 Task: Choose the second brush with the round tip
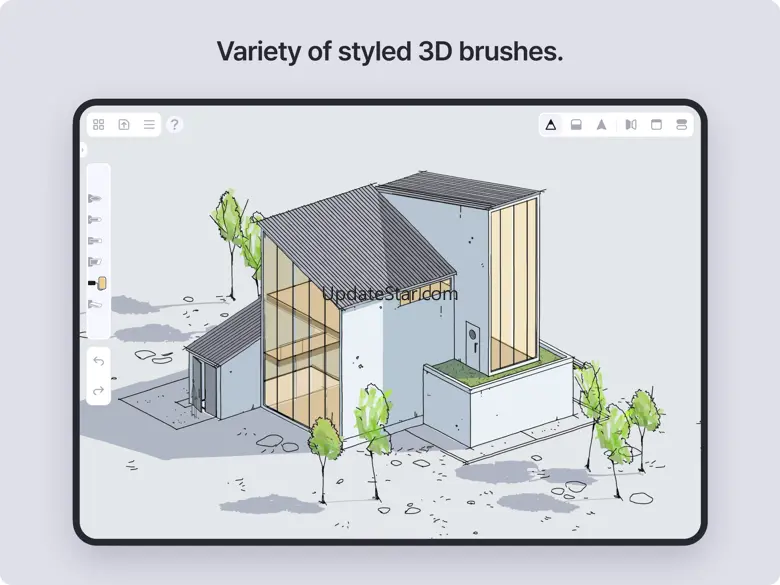click(x=95, y=219)
